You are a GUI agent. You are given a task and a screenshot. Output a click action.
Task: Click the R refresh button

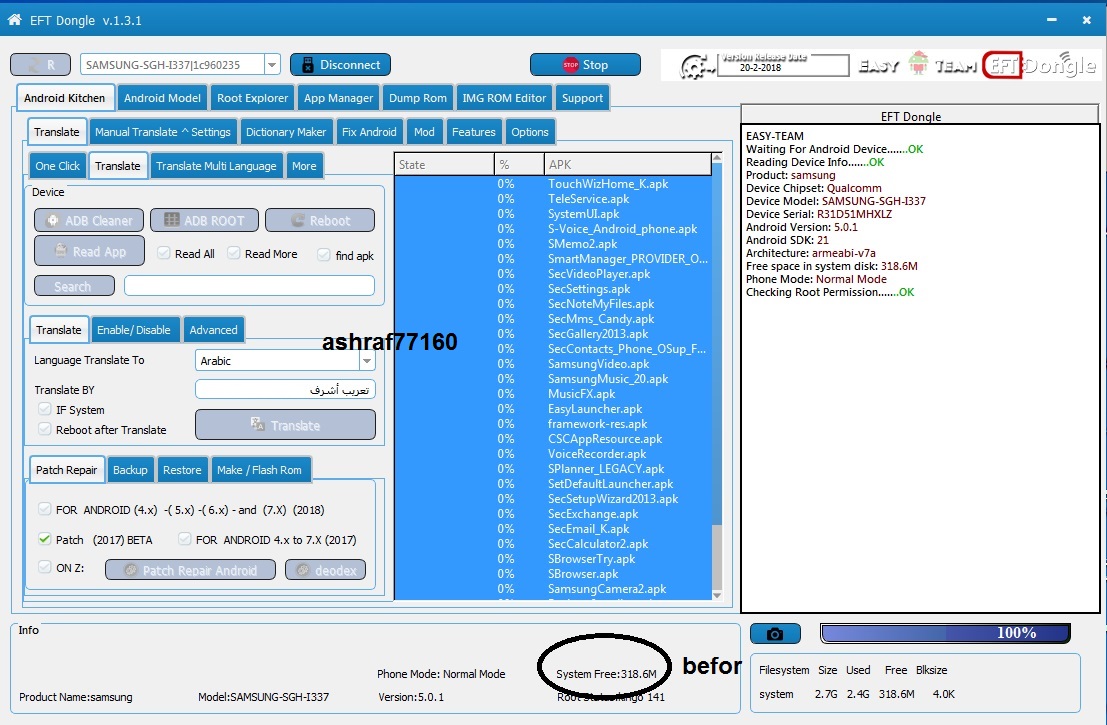click(x=40, y=64)
